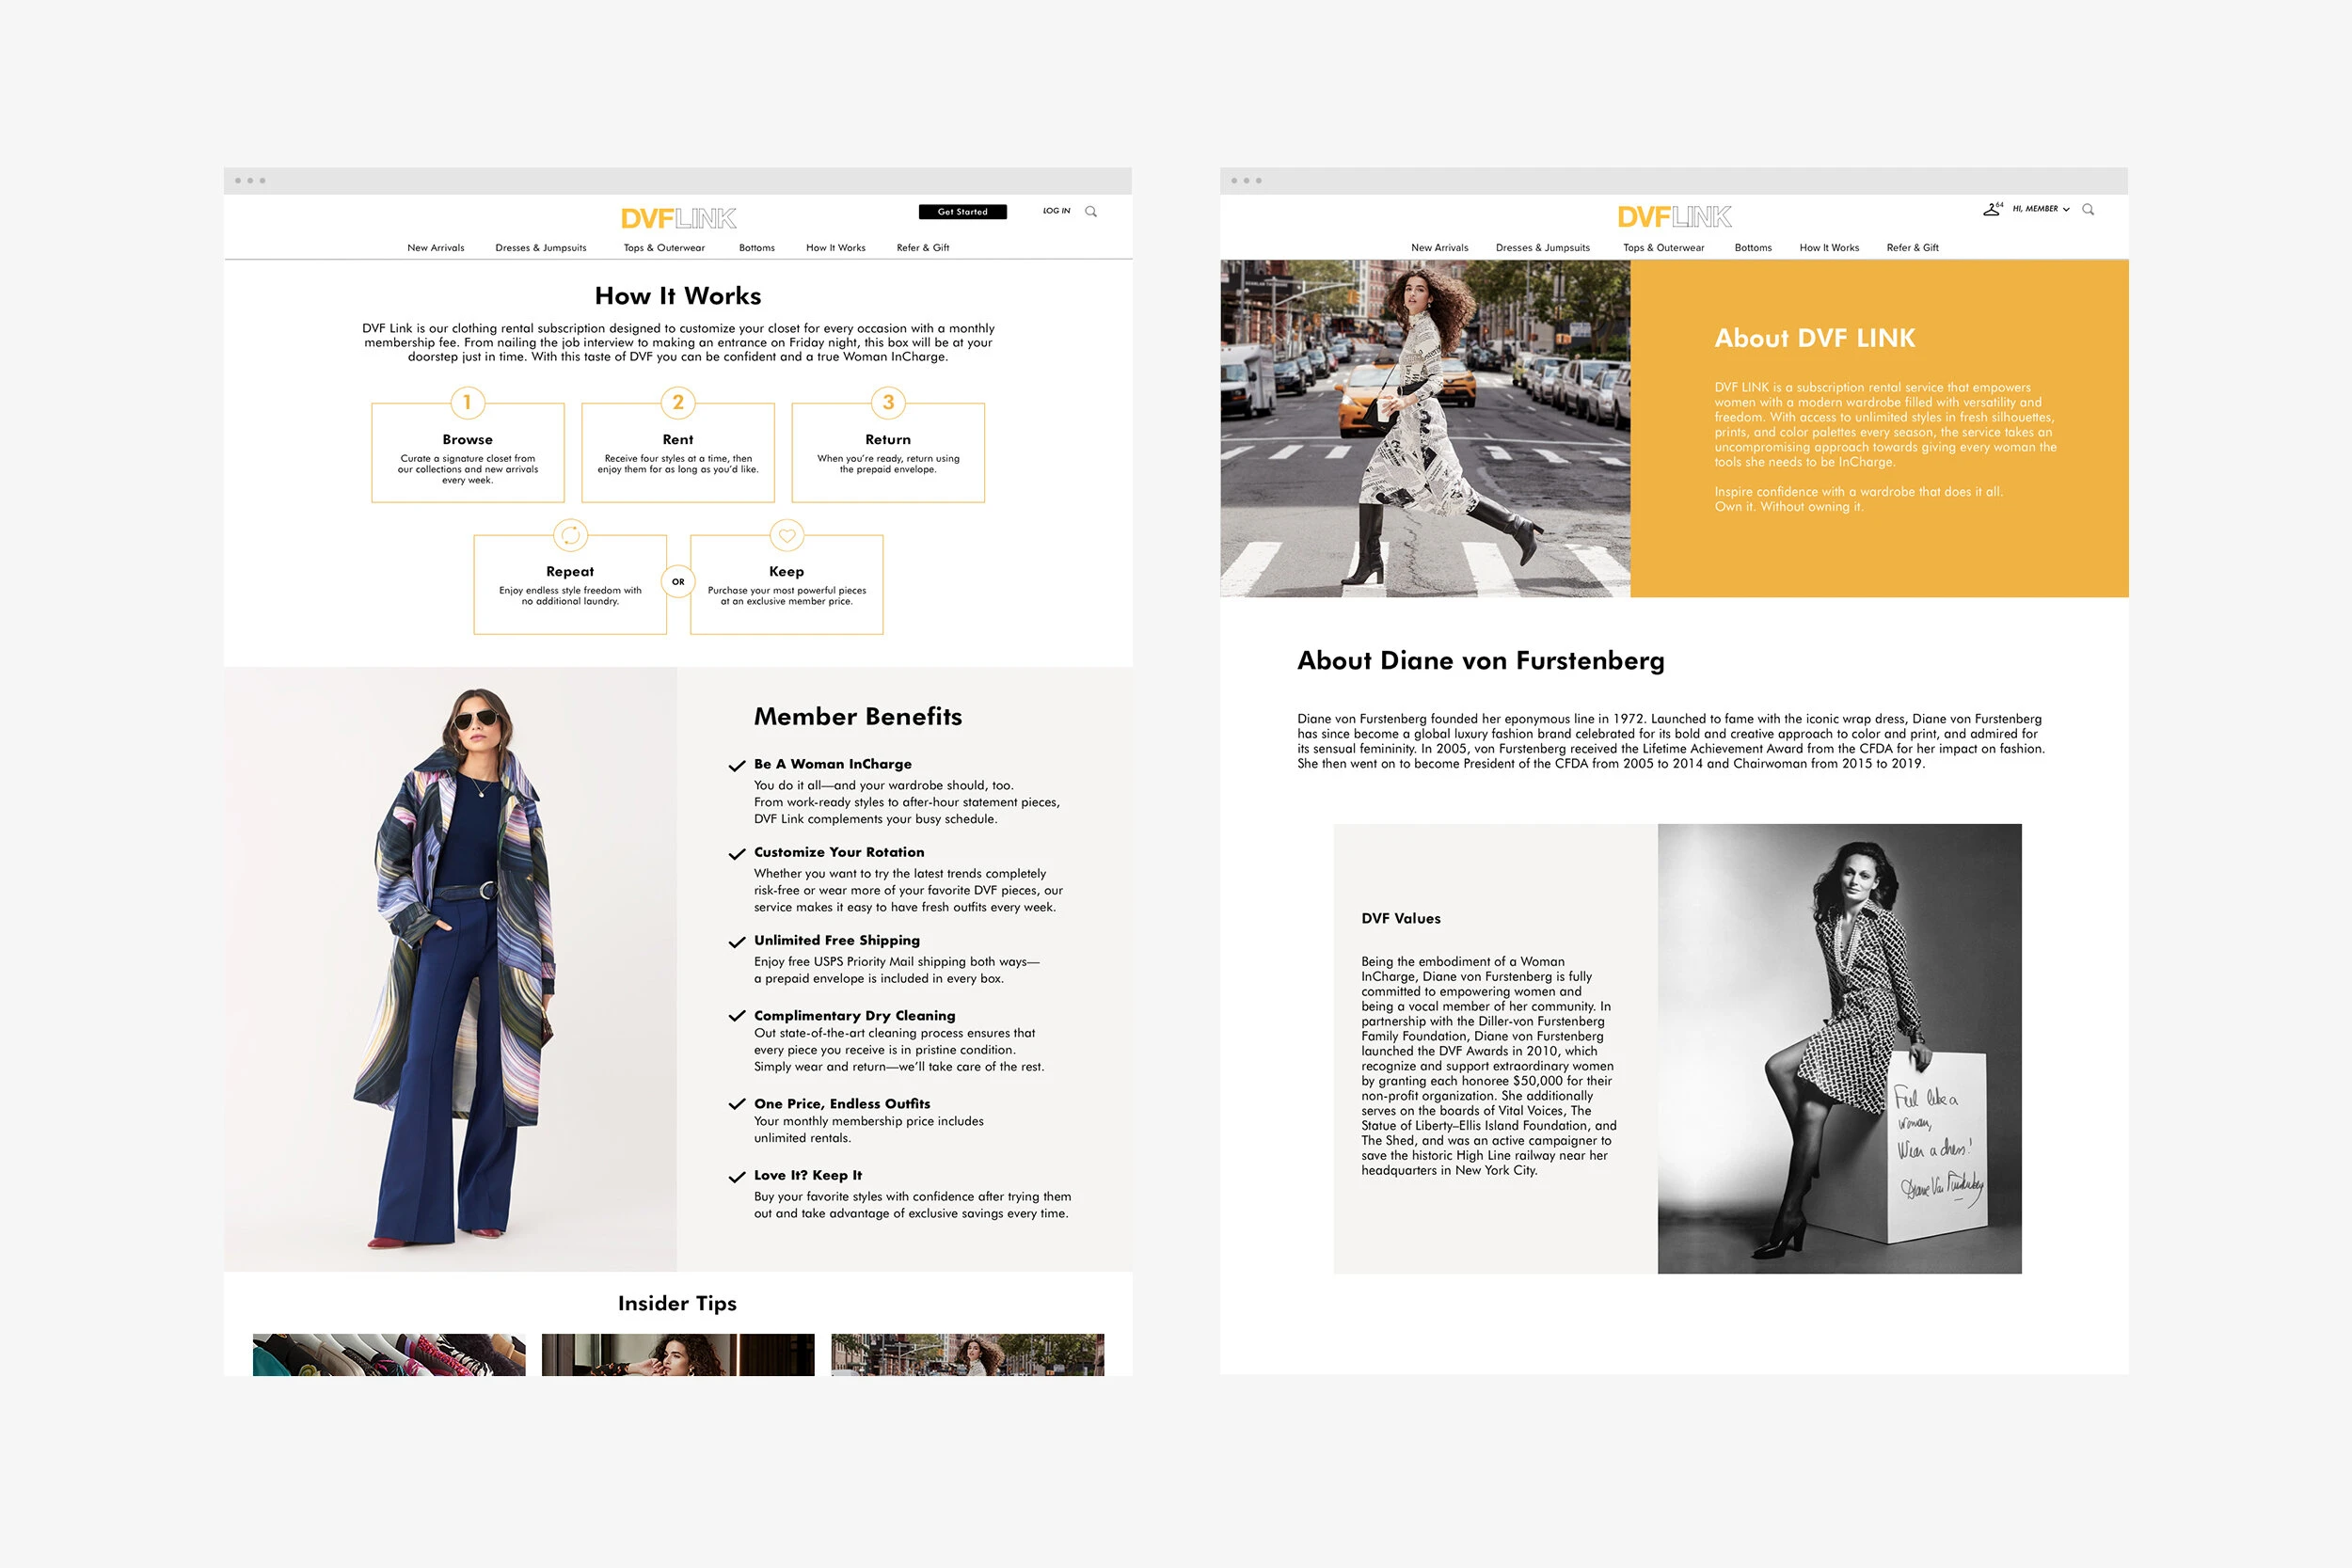Viewport: 2352px width, 1568px height.
Task: Click the third Insider Tips street thumbnail
Action: pyautogui.click(x=968, y=1355)
